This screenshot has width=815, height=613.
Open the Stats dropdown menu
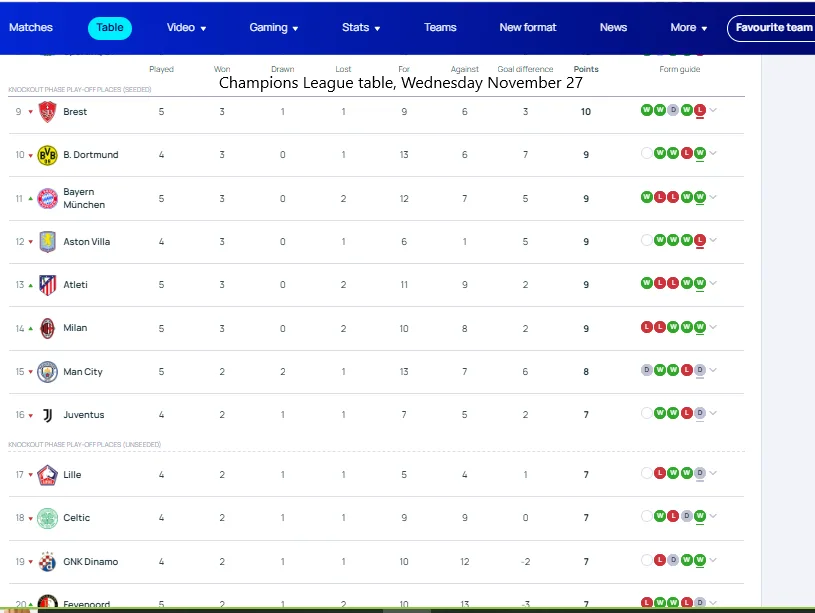click(x=360, y=28)
